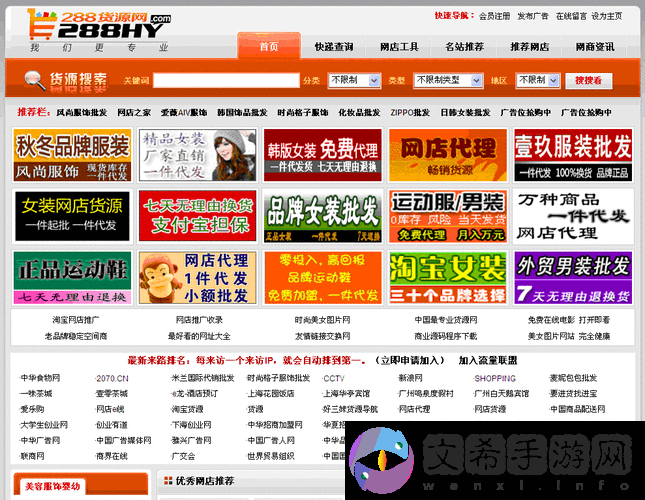Open the 万种商品 一件代发 banner
Screen dimensions: 645x500
click(573, 216)
